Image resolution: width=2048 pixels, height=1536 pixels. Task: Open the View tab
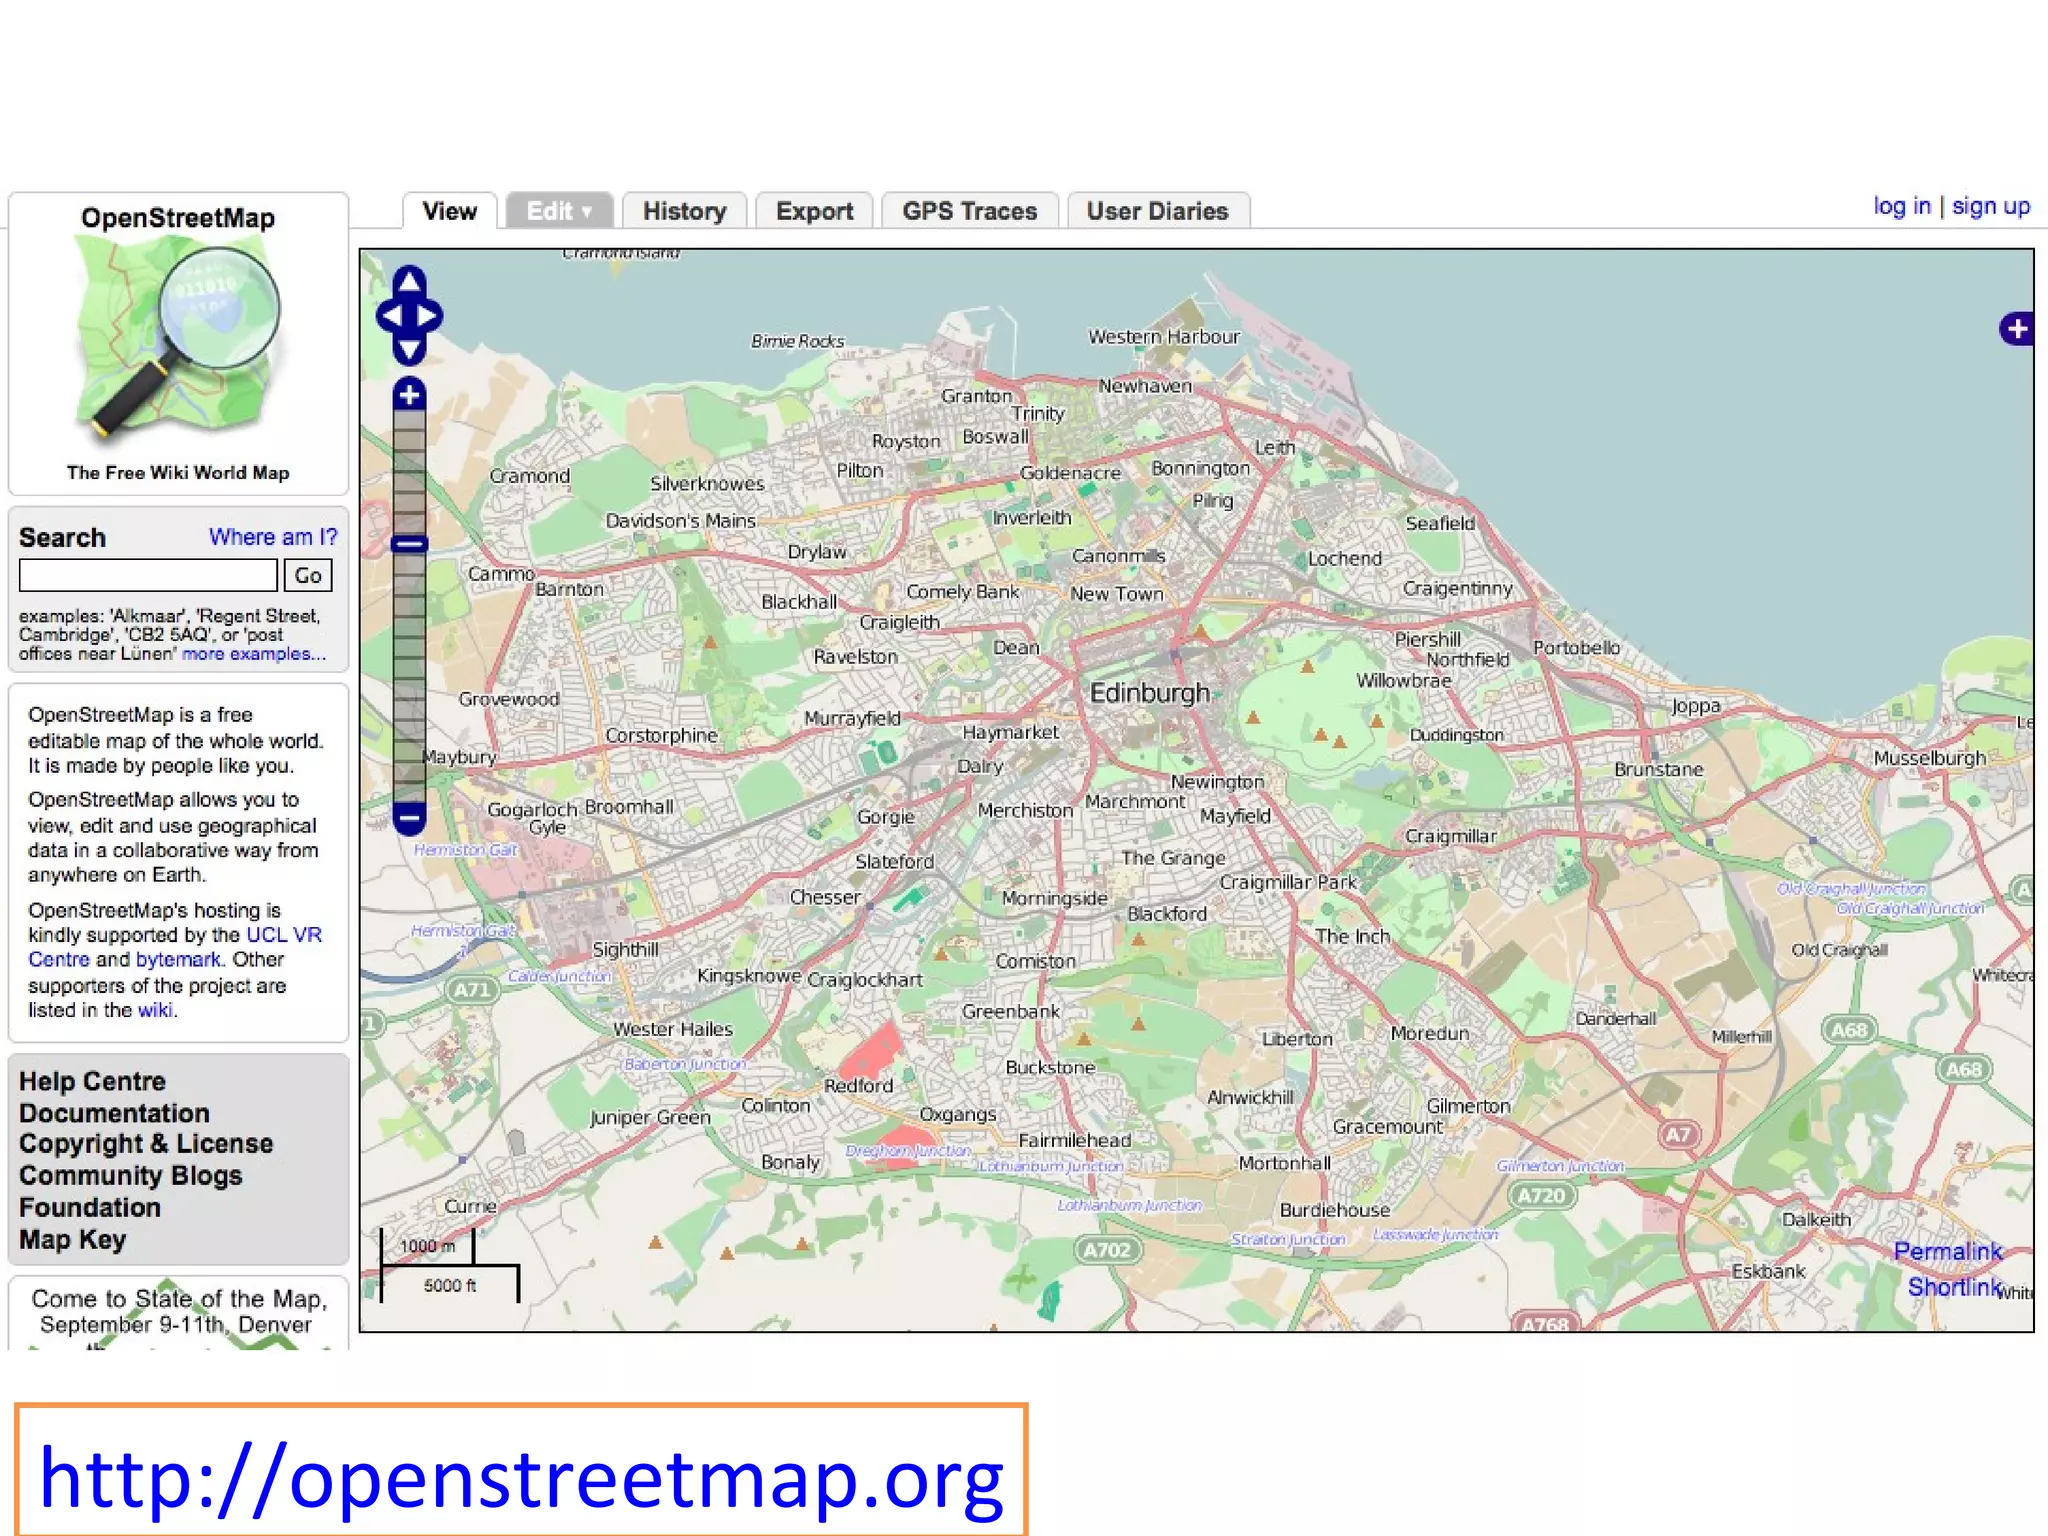pos(449,212)
